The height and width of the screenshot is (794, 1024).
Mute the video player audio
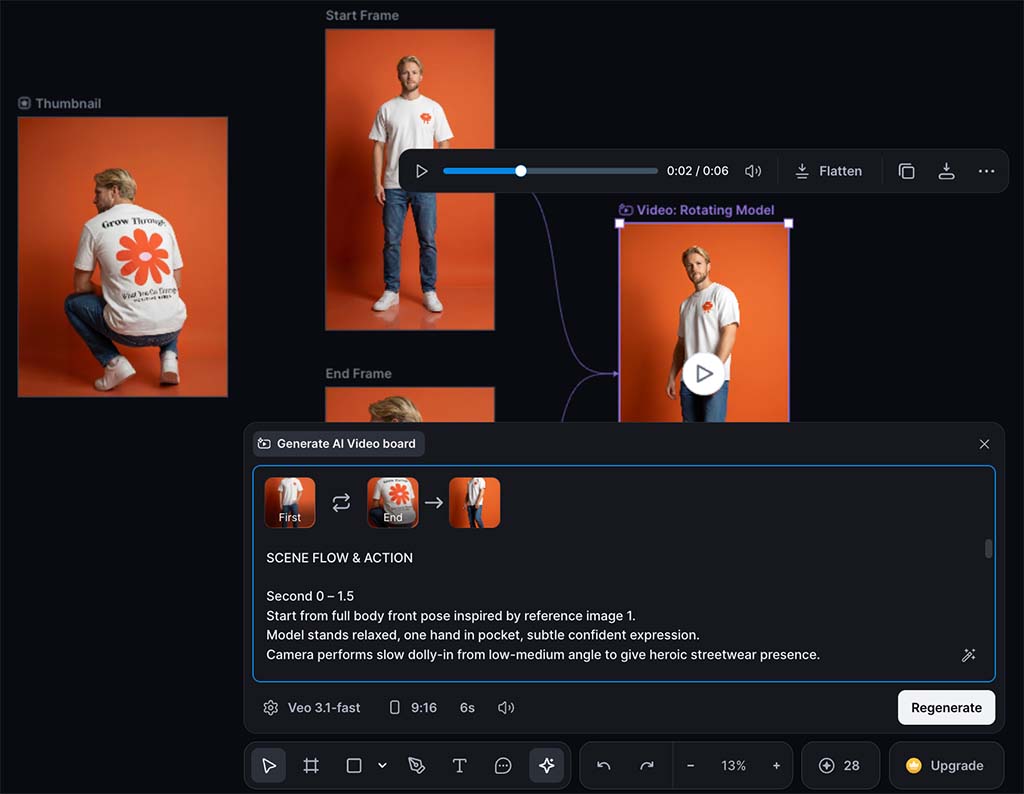753,170
